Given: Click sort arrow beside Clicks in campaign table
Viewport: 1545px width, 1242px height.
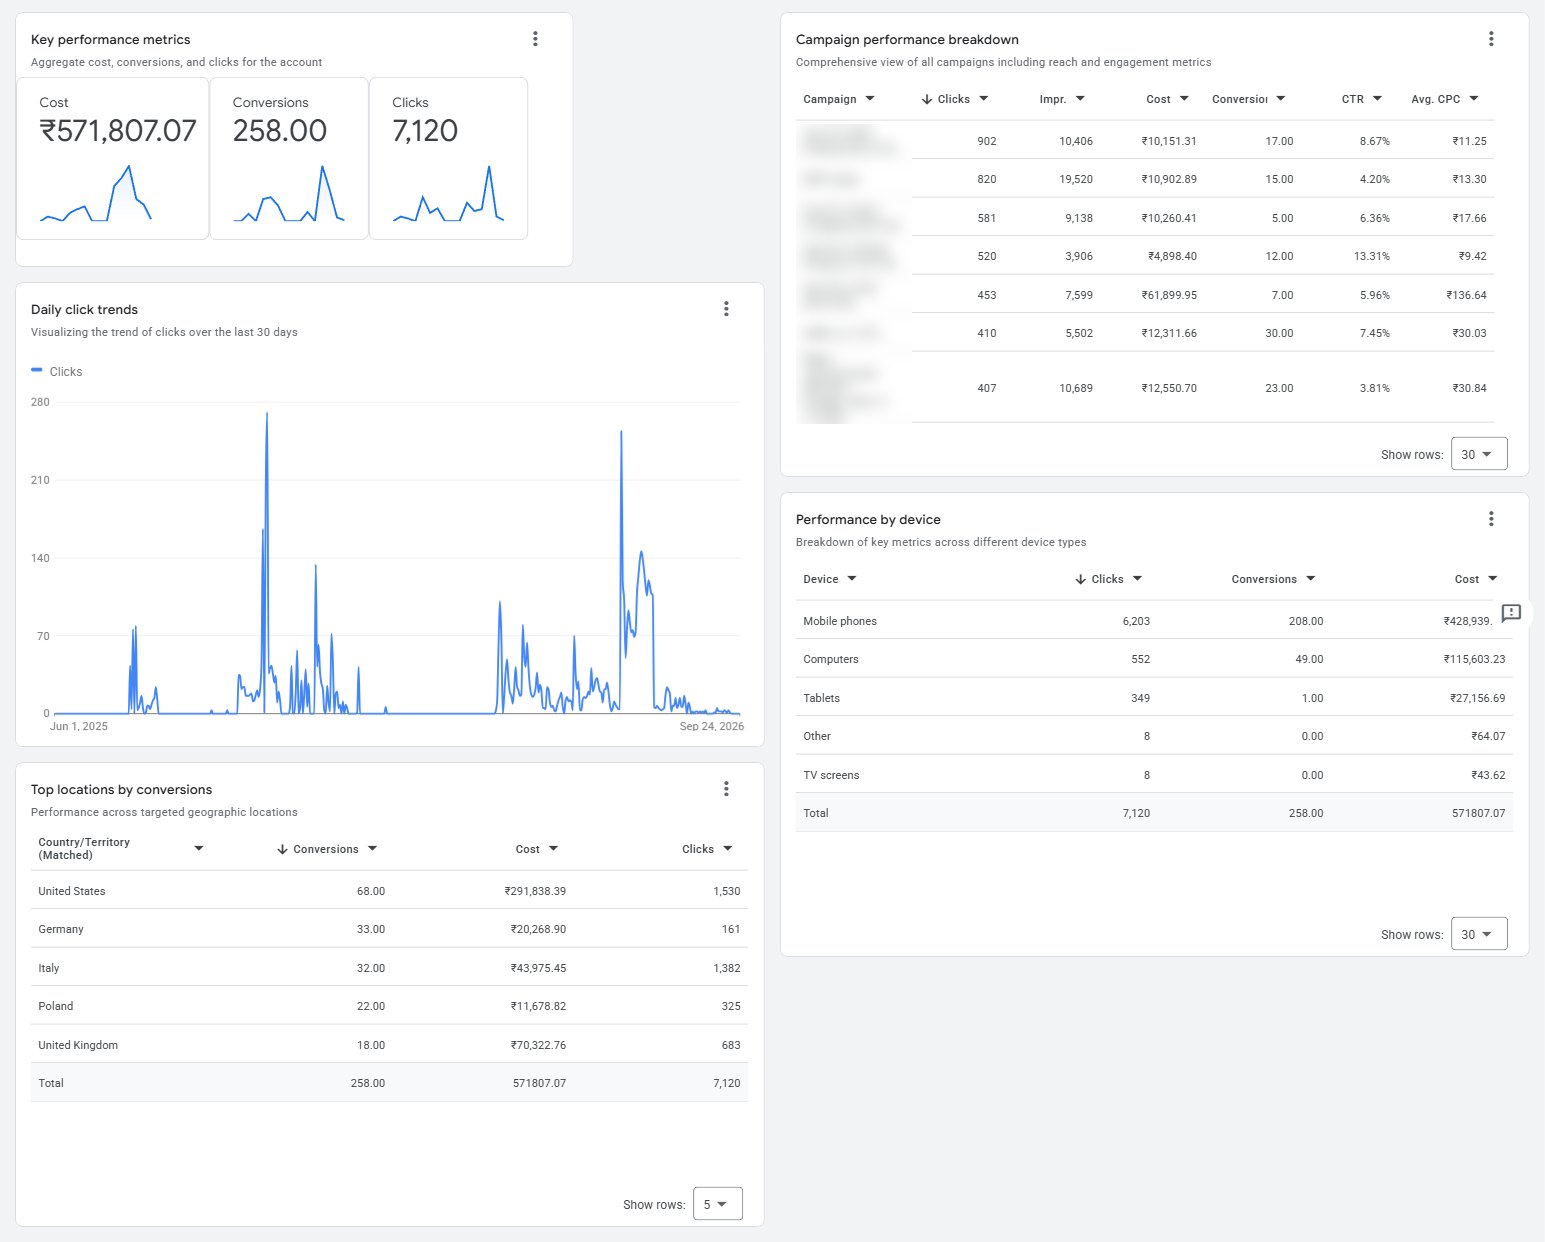Looking at the screenshot, I should (927, 99).
